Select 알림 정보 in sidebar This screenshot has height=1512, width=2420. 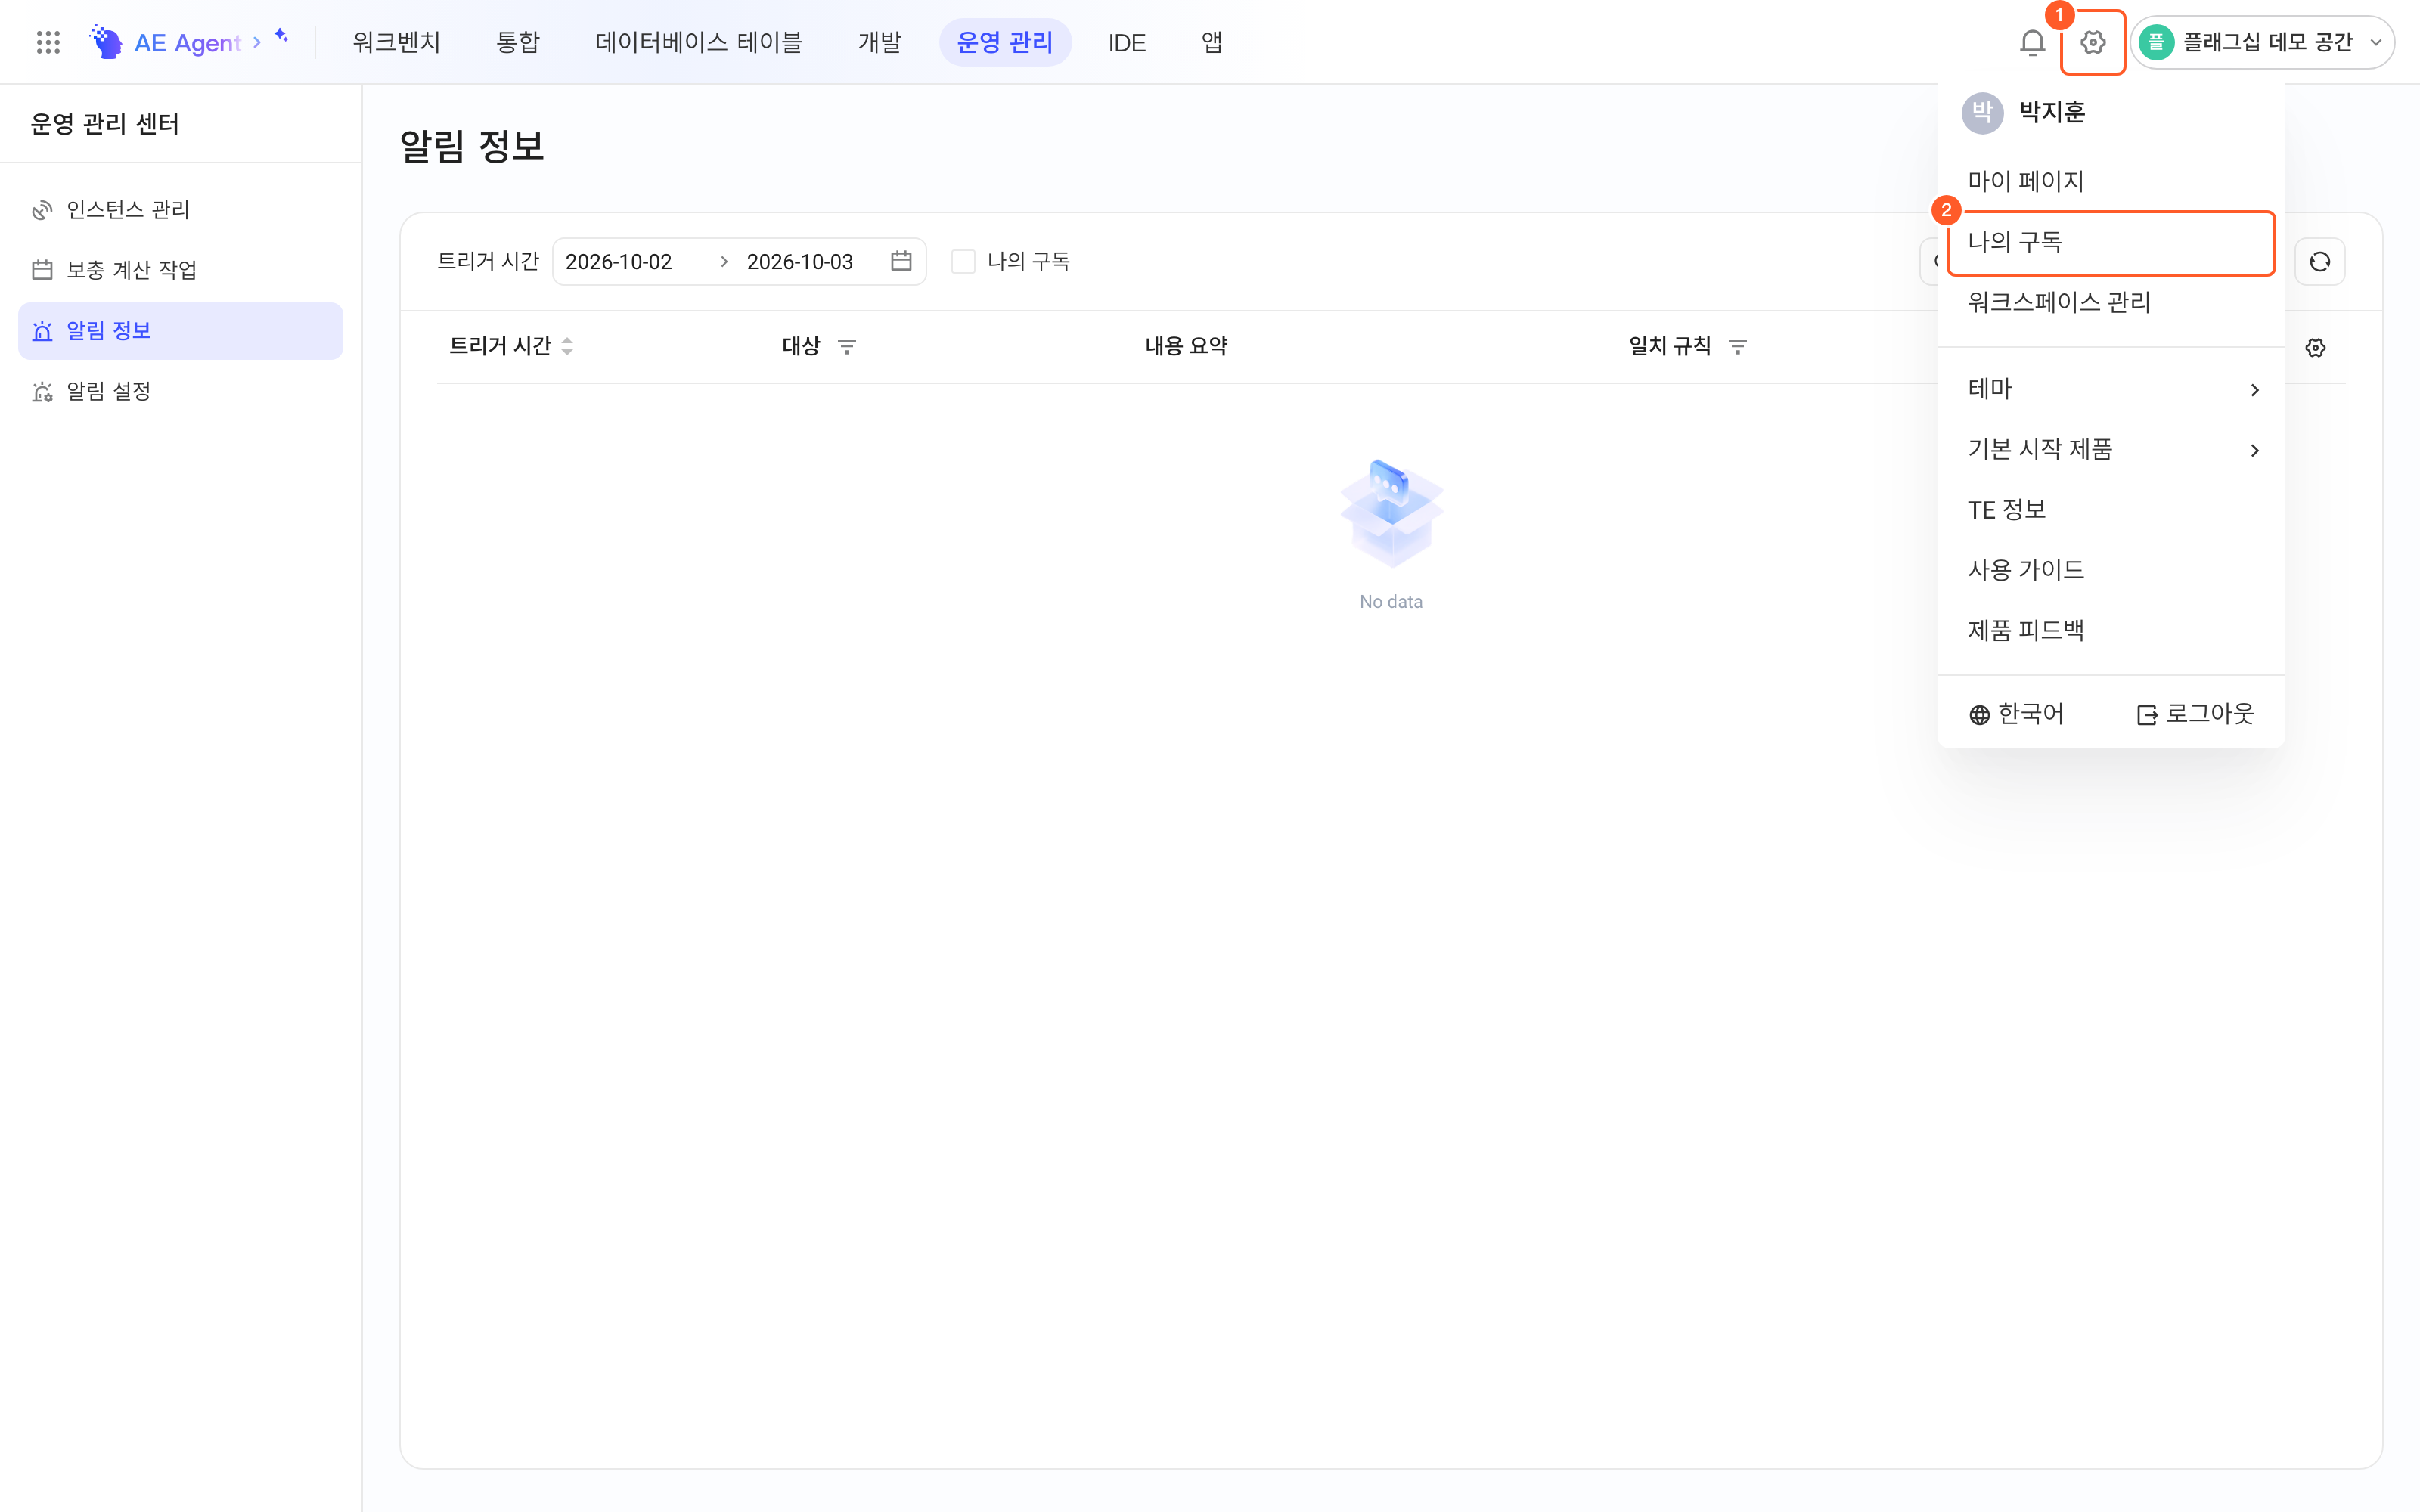[x=181, y=331]
